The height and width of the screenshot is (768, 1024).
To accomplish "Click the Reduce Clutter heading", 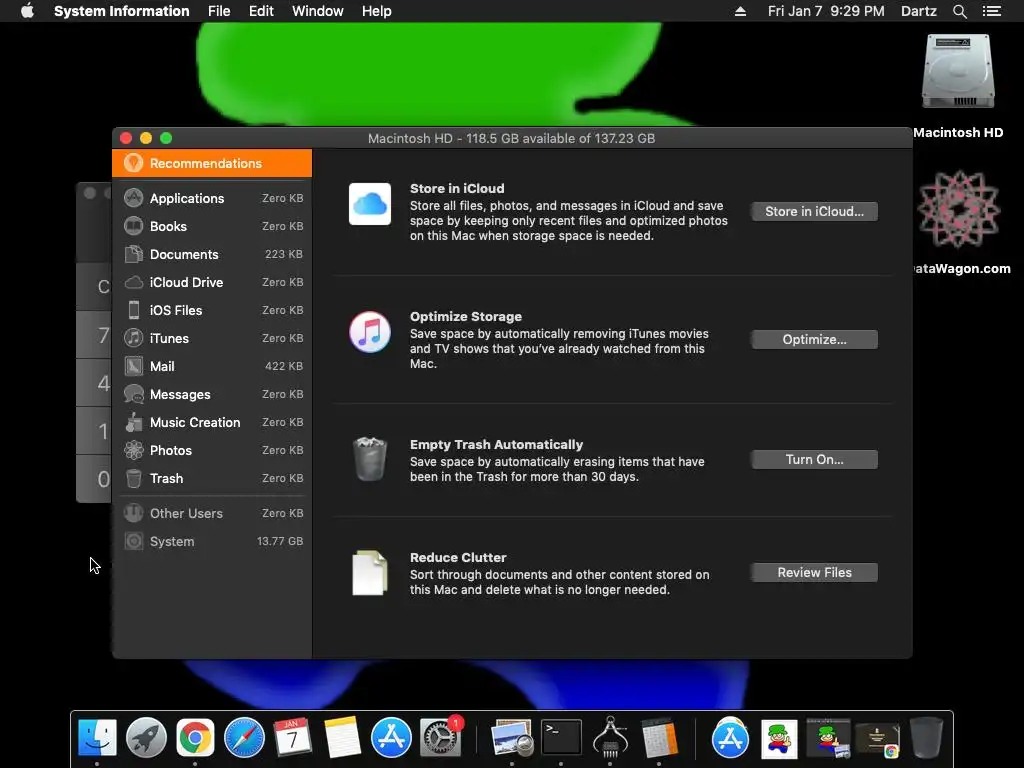I will tap(458, 558).
